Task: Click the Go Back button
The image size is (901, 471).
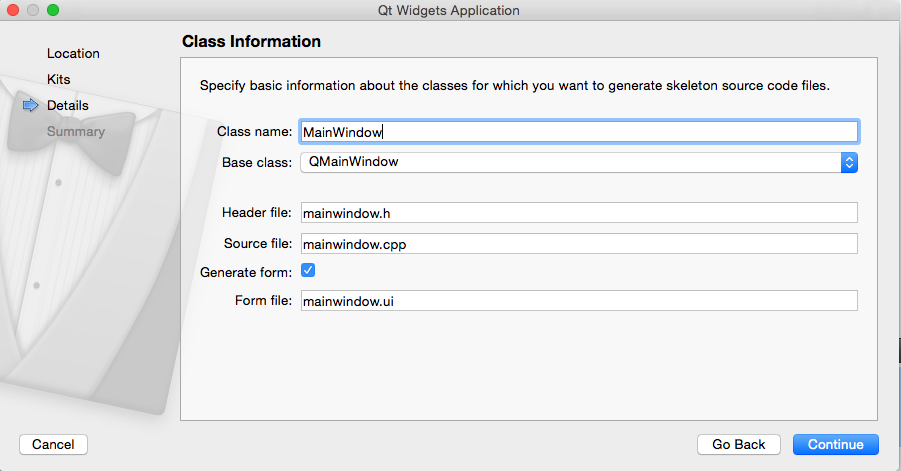Action: (x=738, y=445)
